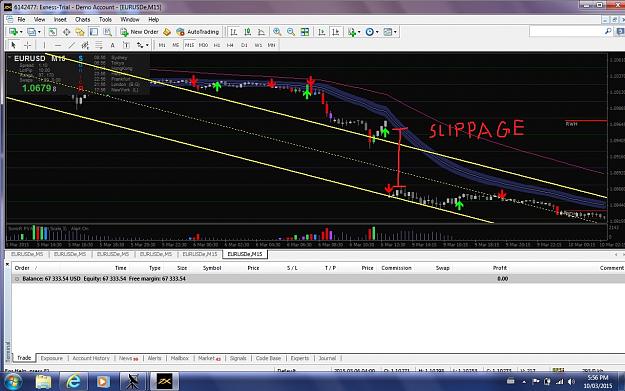This screenshot has height=391, width=625.
Task: Switch chart to M5 timeframe
Action: (x=175, y=45)
